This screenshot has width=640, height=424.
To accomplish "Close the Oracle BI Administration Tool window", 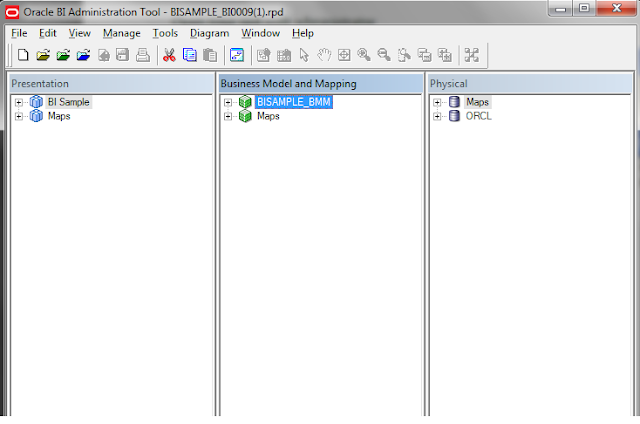I will [x=616, y=8].
